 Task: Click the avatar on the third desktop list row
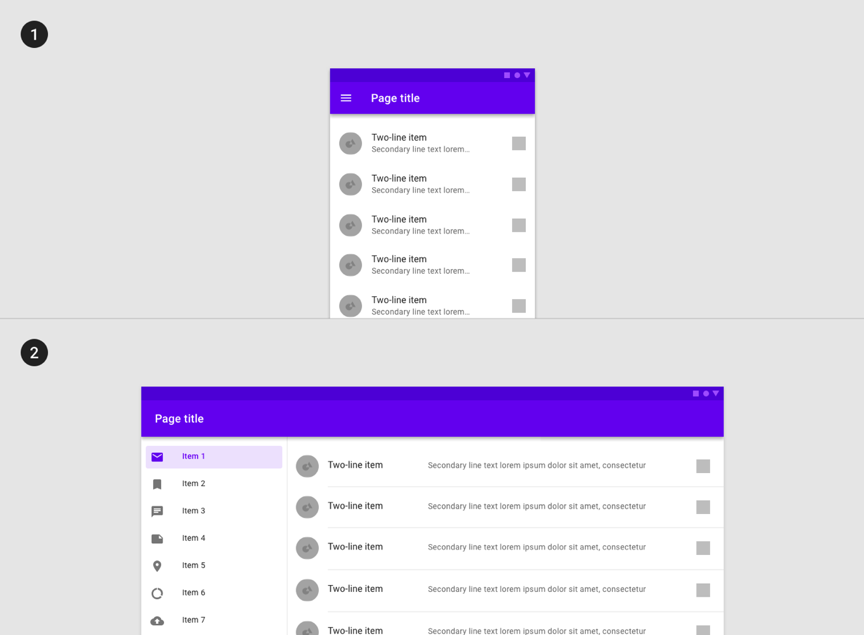tap(307, 548)
